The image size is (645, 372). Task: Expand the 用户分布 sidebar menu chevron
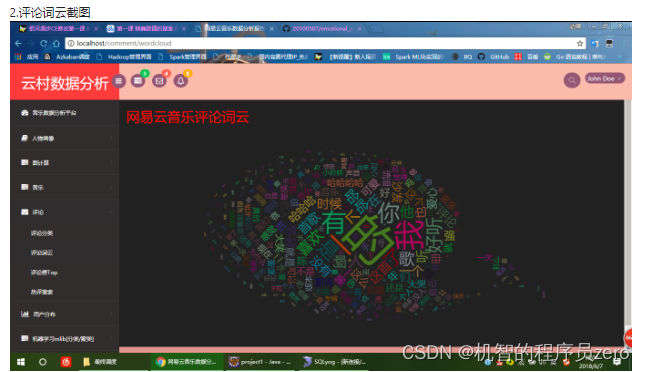(x=111, y=314)
